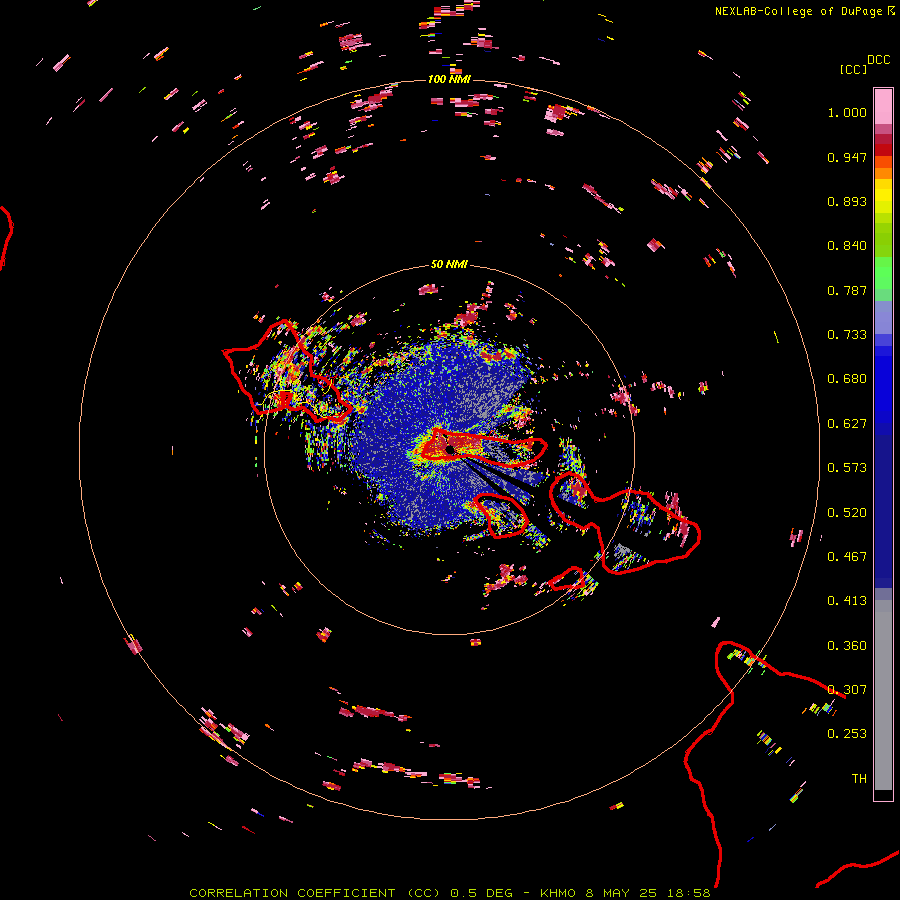Viewport: 900px width, 900px height.
Task: Select the 0.360 scale value
Action: [x=847, y=646]
